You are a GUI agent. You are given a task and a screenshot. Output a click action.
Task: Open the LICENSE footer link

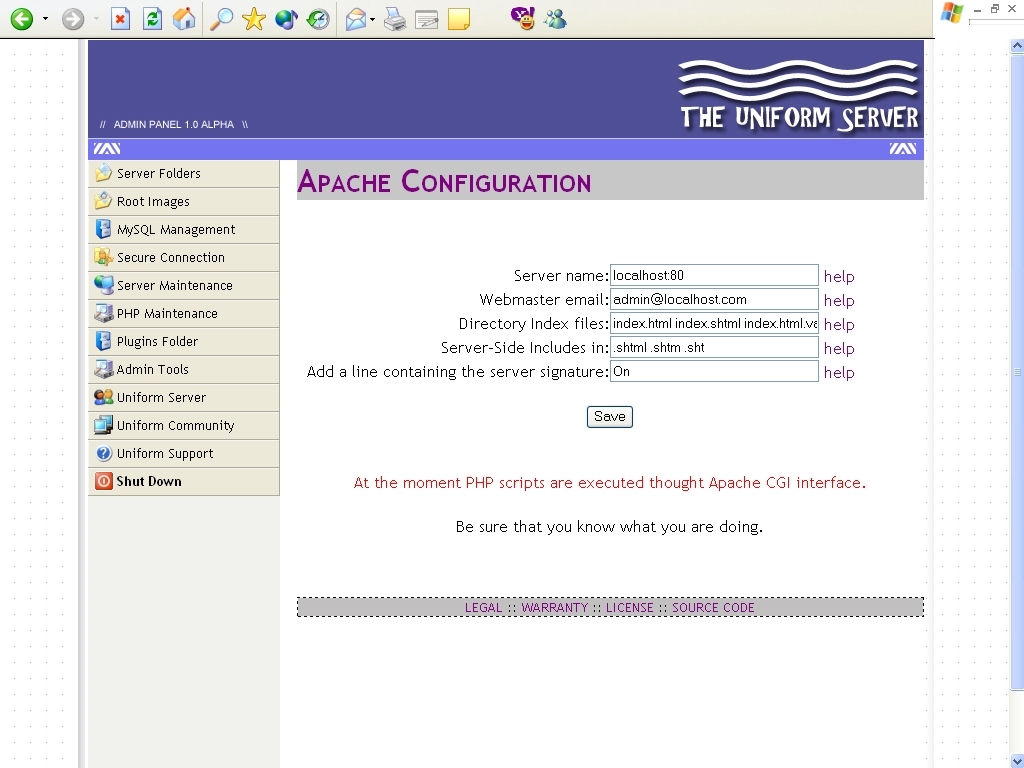coord(630,608)
